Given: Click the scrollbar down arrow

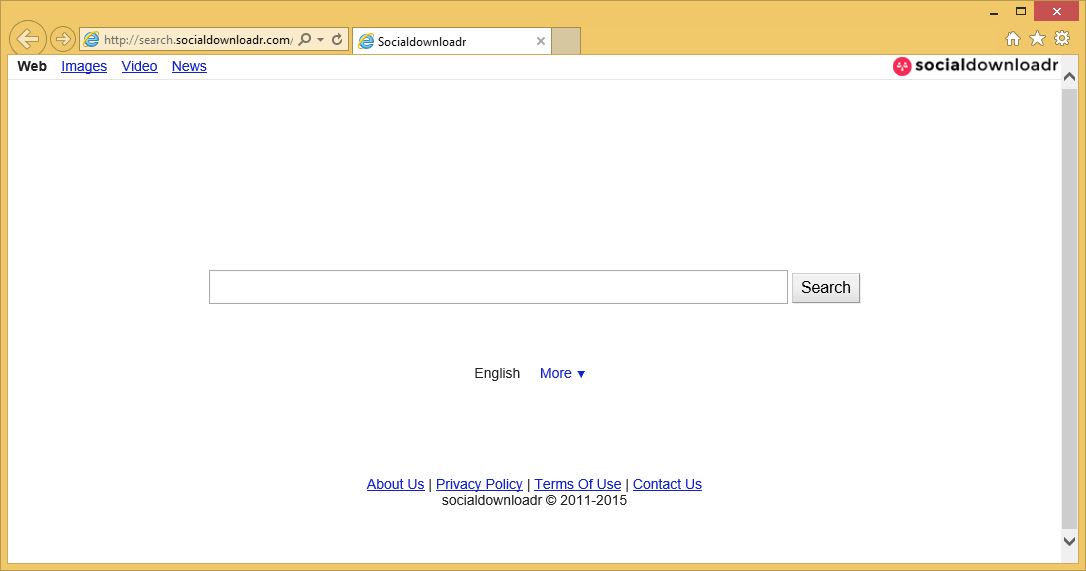Looking at the screenshot, I should tap(1069, 541).
